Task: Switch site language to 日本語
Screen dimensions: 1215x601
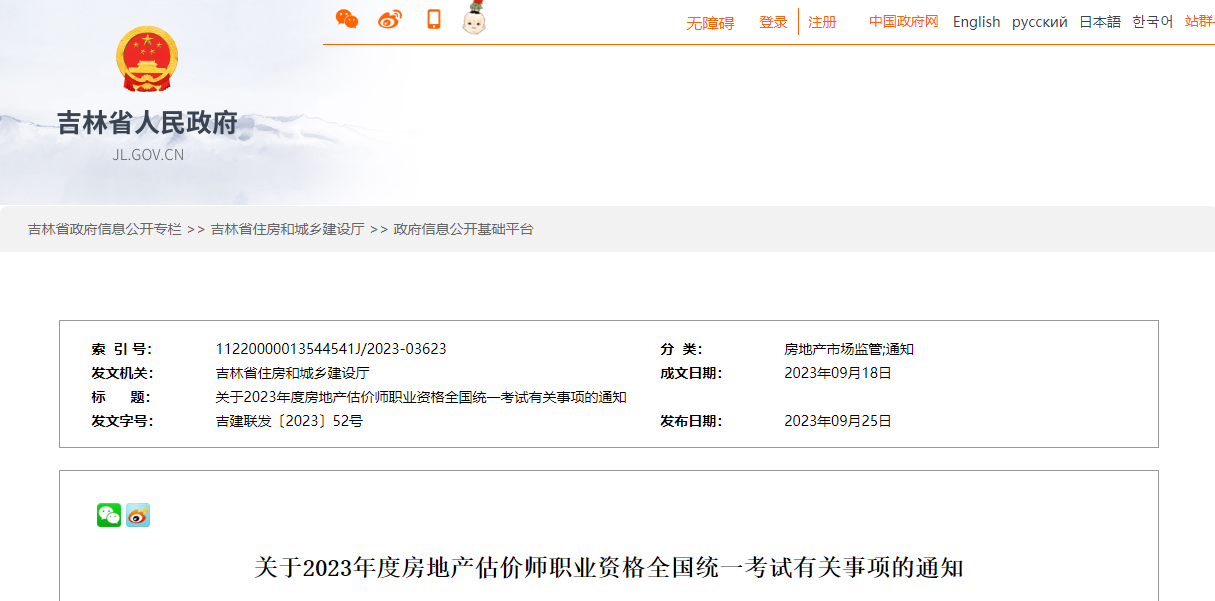Action: coord(1100,22)
